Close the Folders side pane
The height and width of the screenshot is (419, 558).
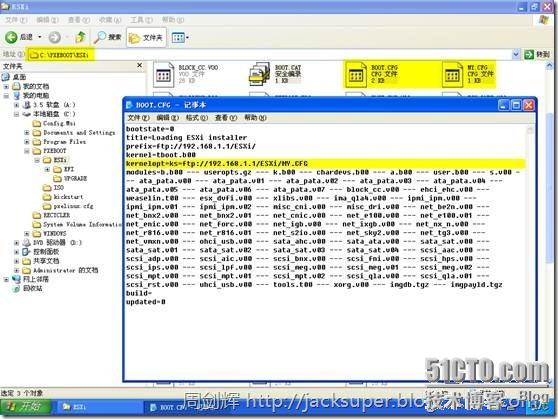pyautogui.click(x=140, y=65)
